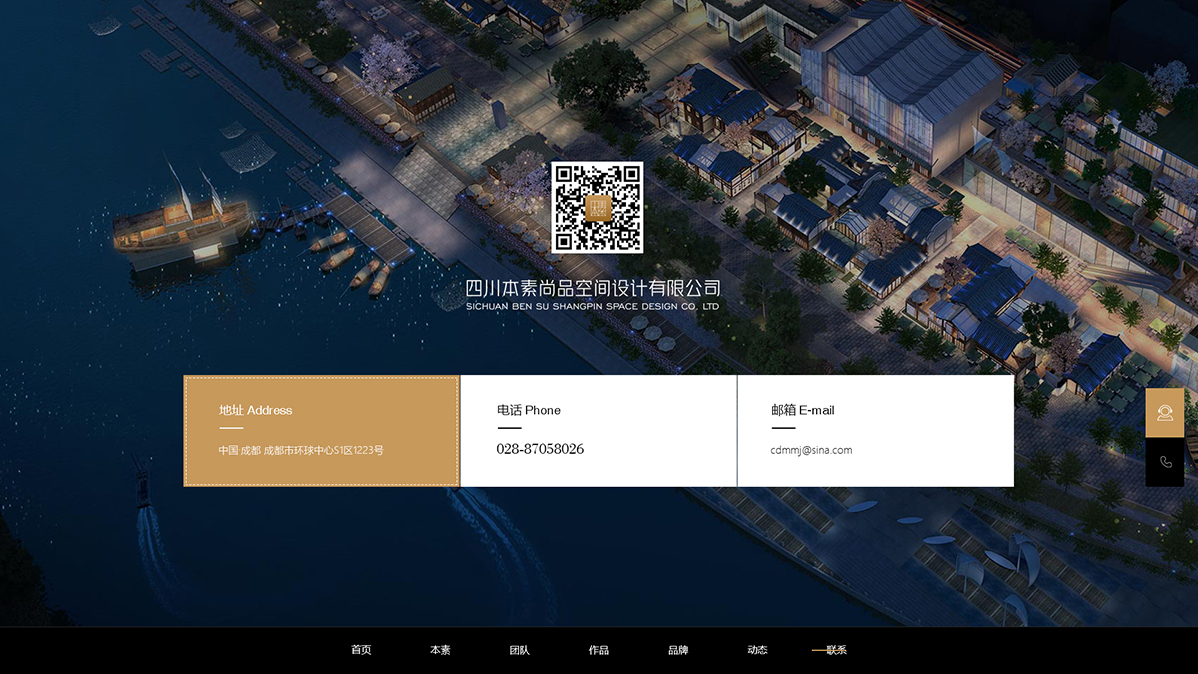Click the company name 四川本素尚品空间设计有限公司
The image size is (1198, 674).
coord(592,288)
